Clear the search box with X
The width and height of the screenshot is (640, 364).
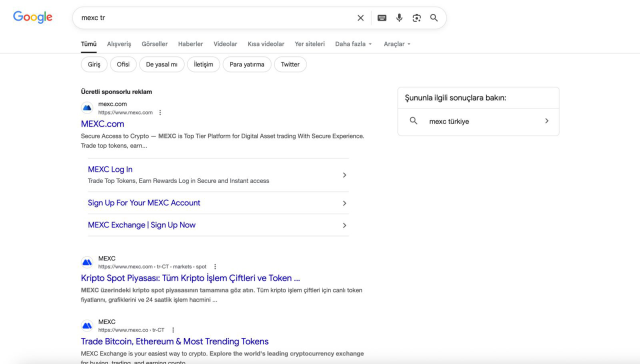point(360,18)
